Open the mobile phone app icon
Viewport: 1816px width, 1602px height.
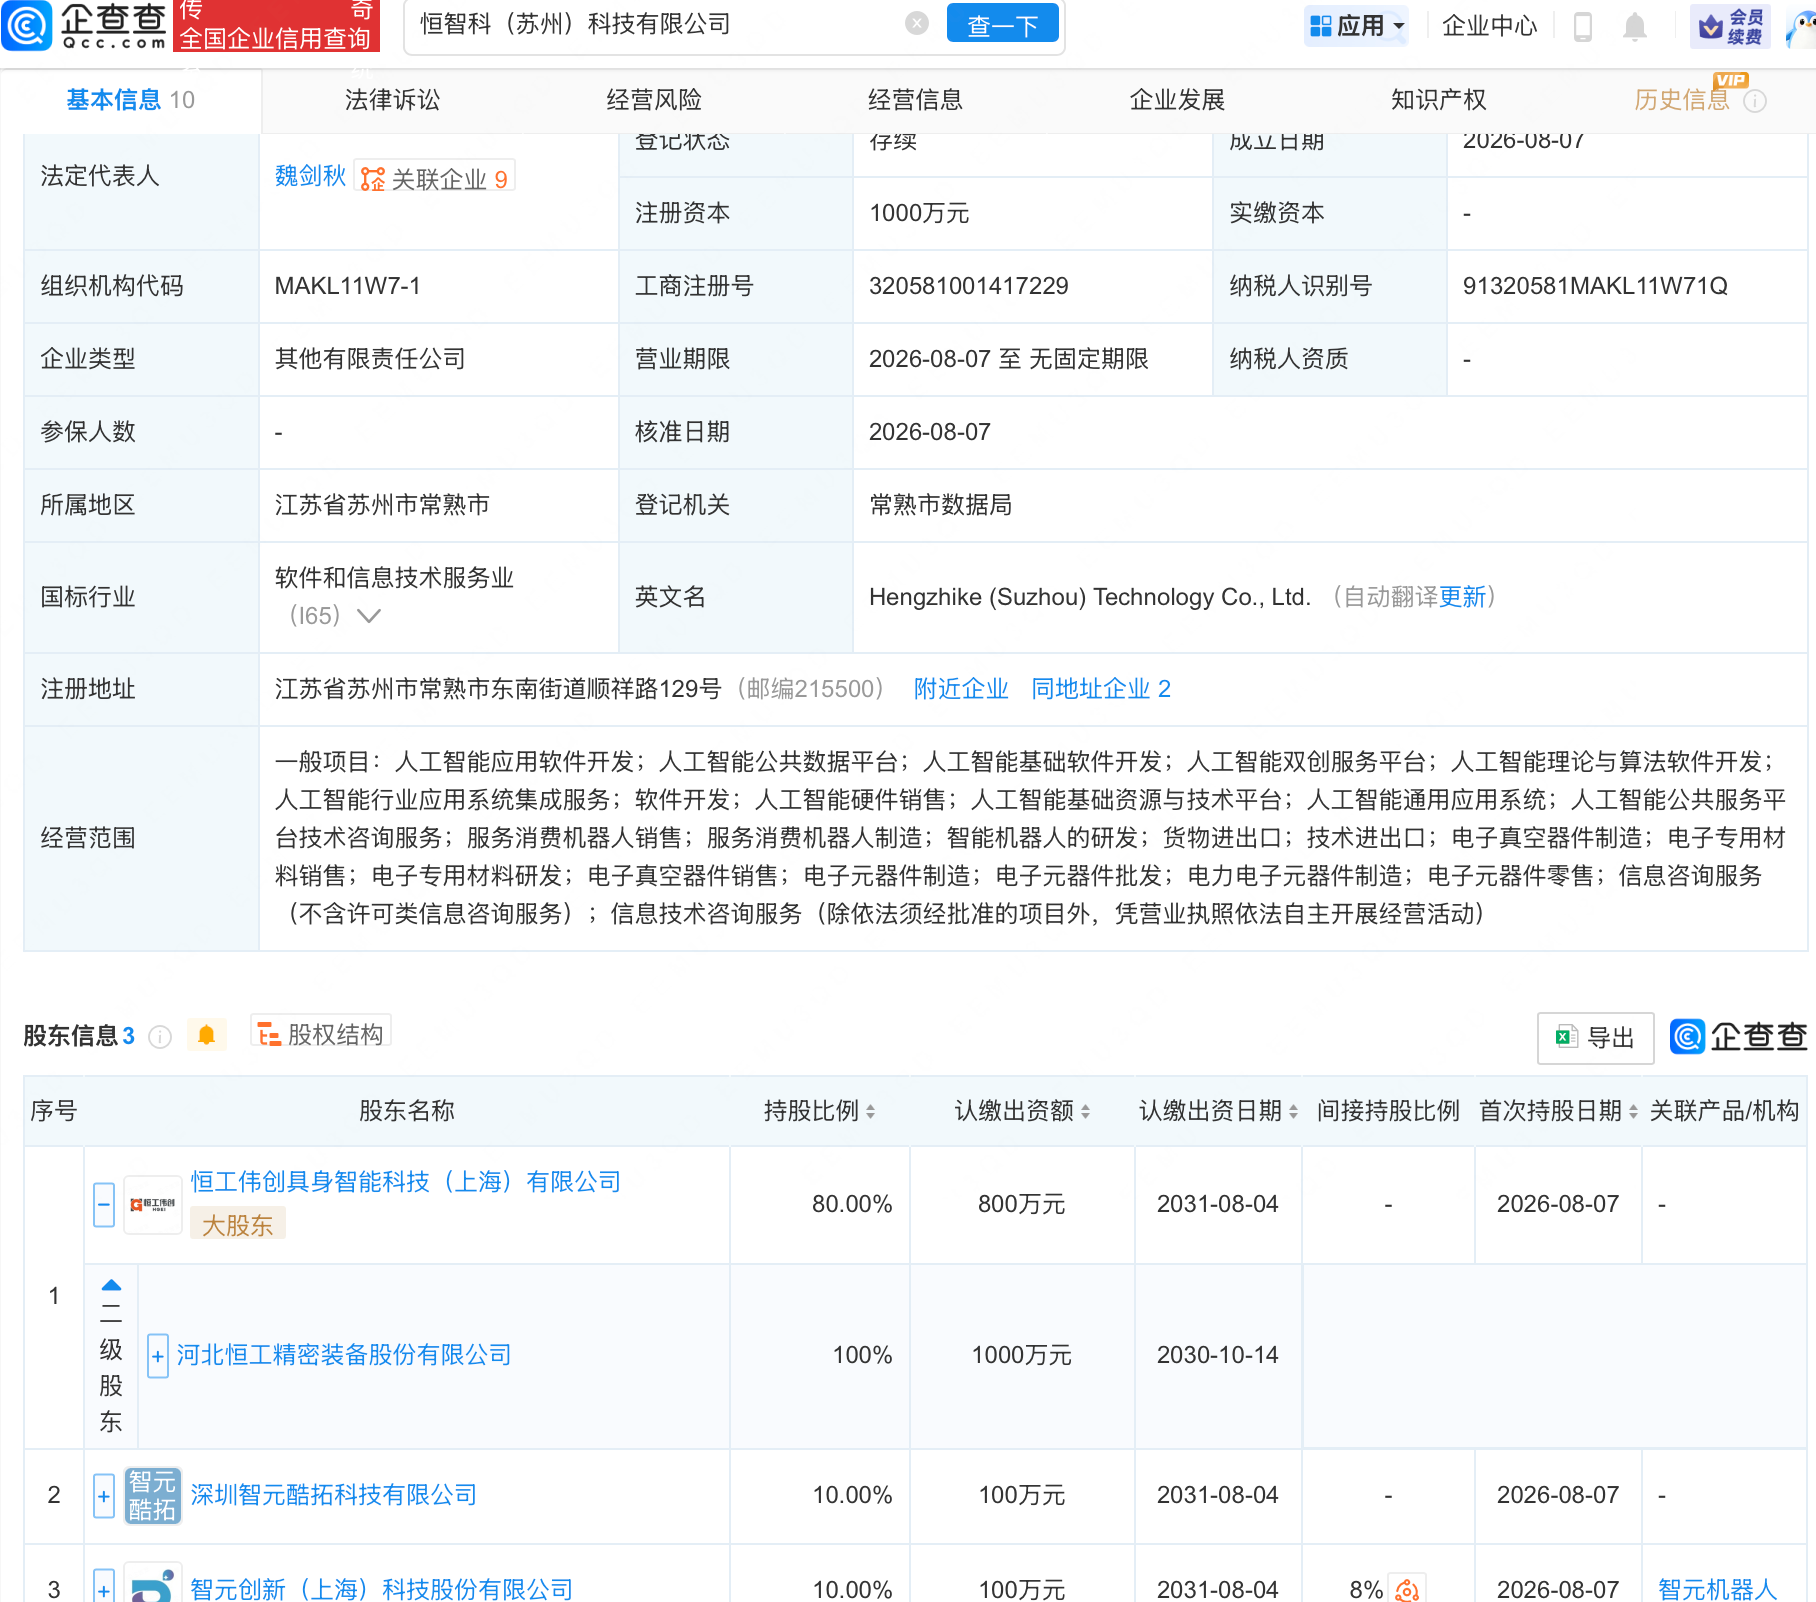pos(1583,26)
